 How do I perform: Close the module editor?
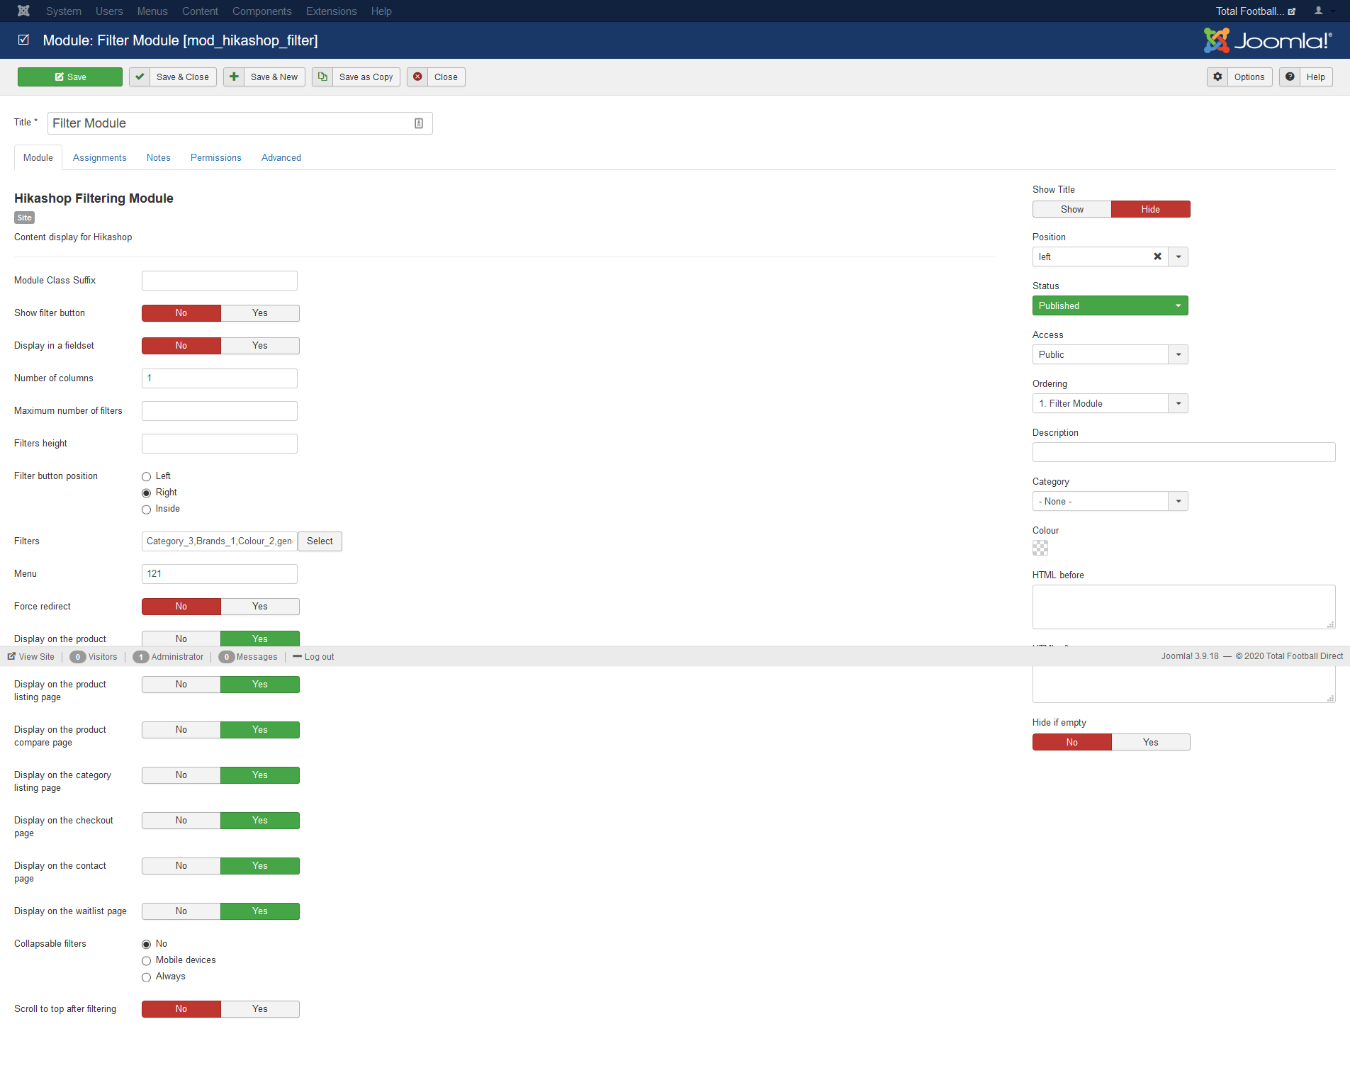click(436, 77)
